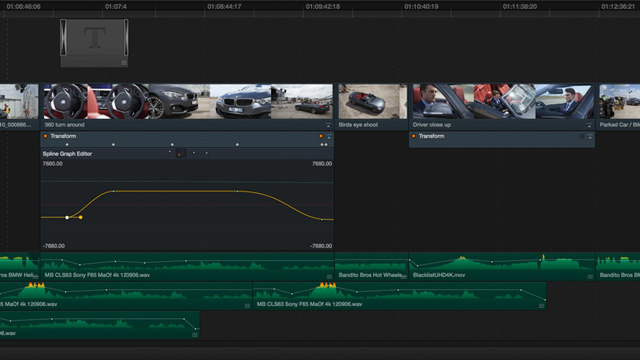This screenshot has width=640, height=360.
Task: Click first spline tool icon beside Spline Graph Editor
Action: (x=170, y=152)
